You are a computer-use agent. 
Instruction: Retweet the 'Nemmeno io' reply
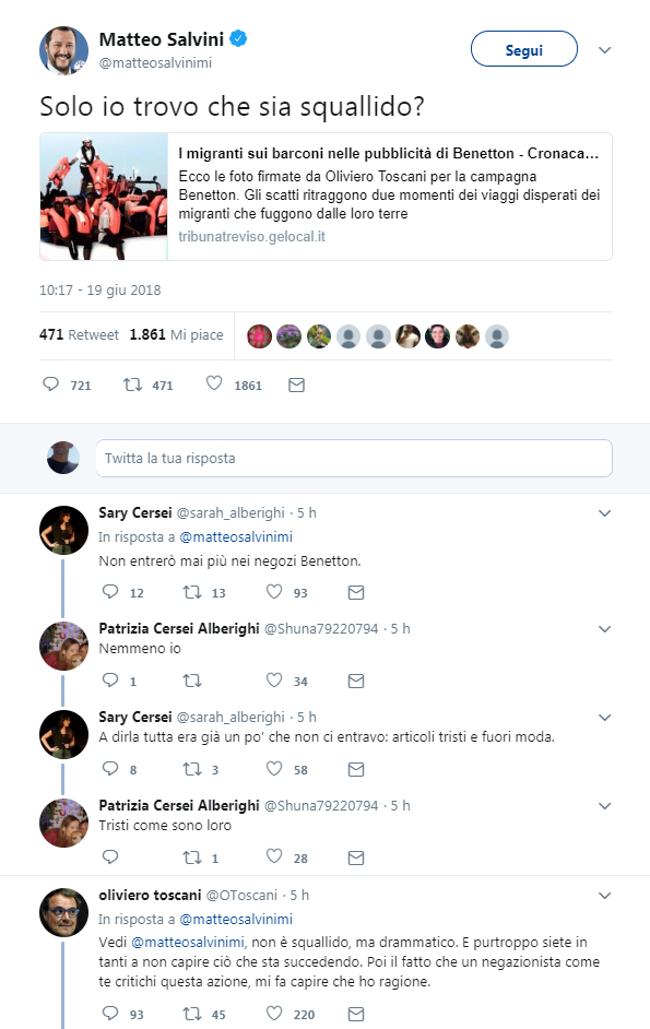pos(192,680)
